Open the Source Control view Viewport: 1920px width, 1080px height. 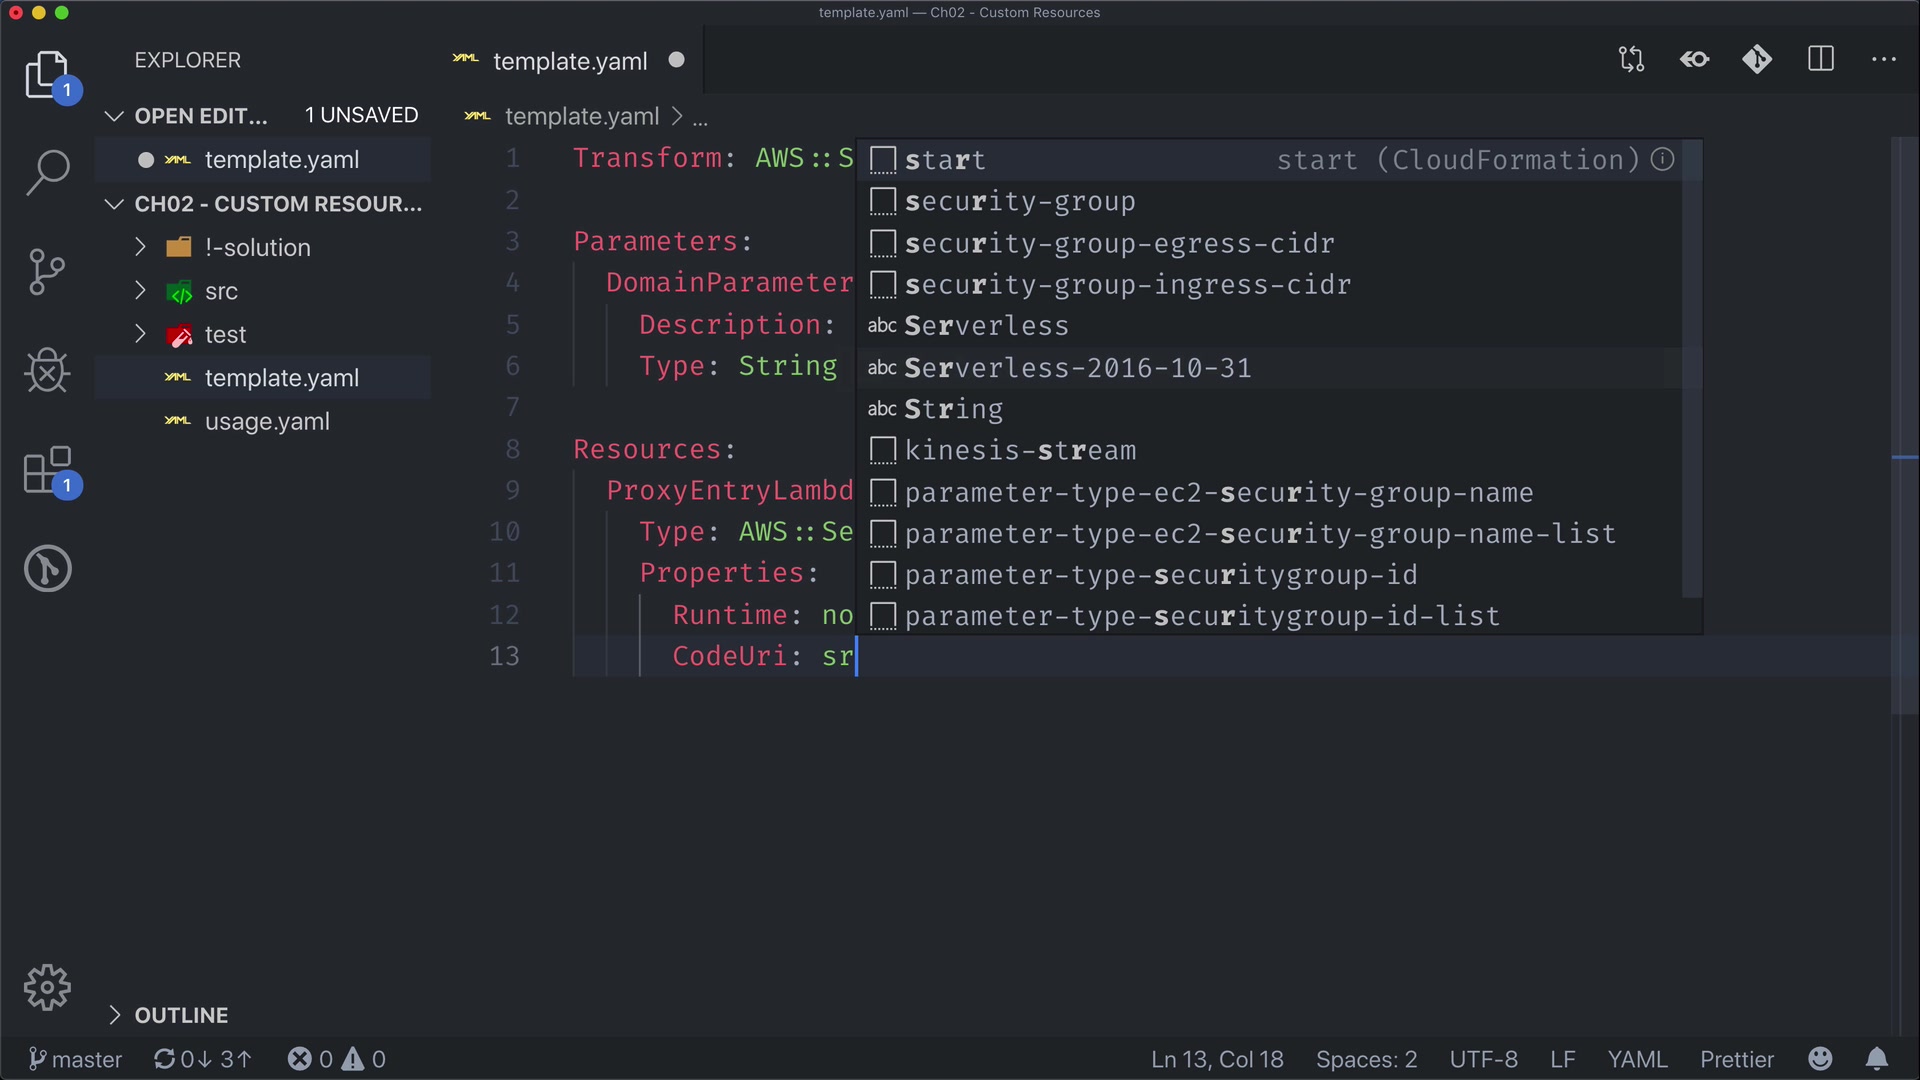tap(47, 272)
